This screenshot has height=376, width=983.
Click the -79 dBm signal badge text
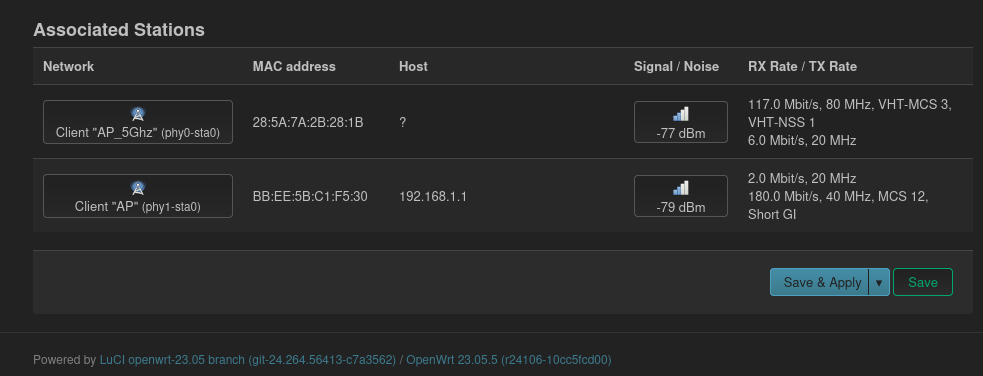tap(681, 207)
